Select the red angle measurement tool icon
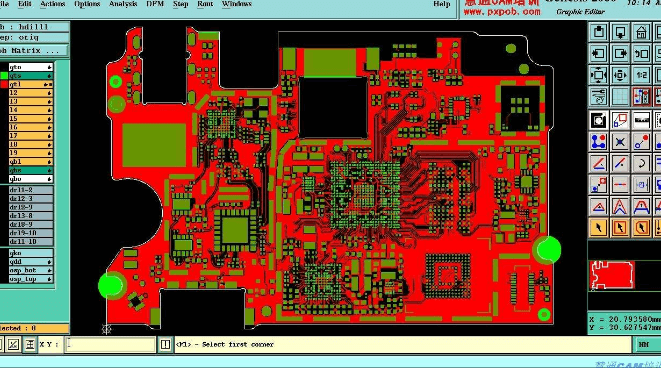The image size is (661, 368). tap(598, 163)
